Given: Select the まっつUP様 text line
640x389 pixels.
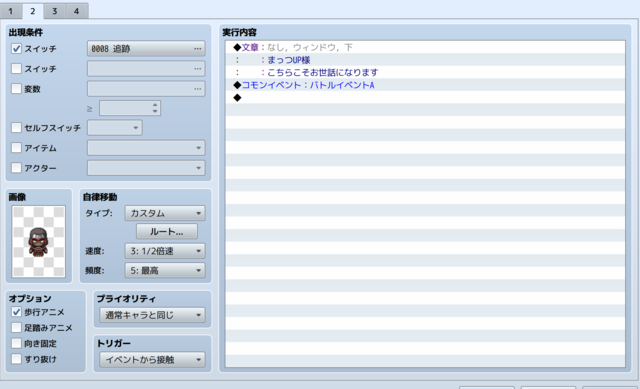Looking at the screenshot, I should (425, 60).
